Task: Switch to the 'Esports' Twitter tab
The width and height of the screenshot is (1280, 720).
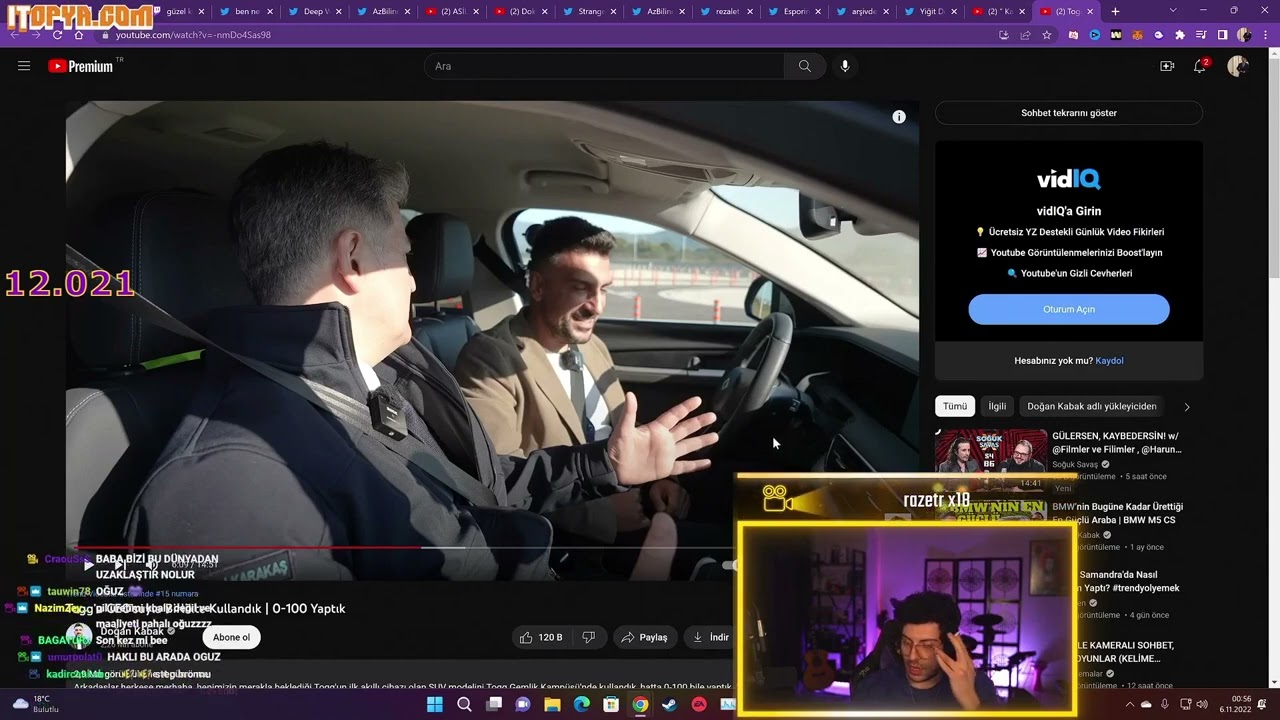Action: (791, 12)
